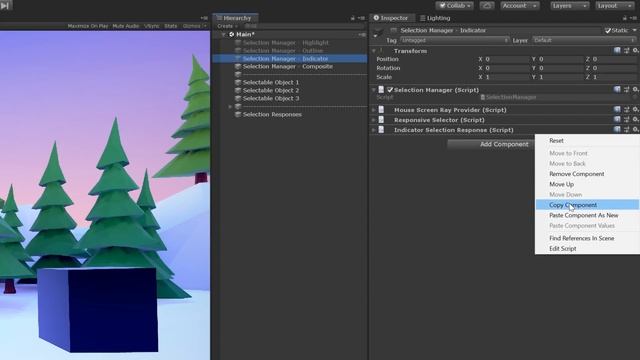Image resolution: width=640 pixels, height=360 pixels.
Task: Toggle the Inspector panel lock icon
Action: [624, 18]
